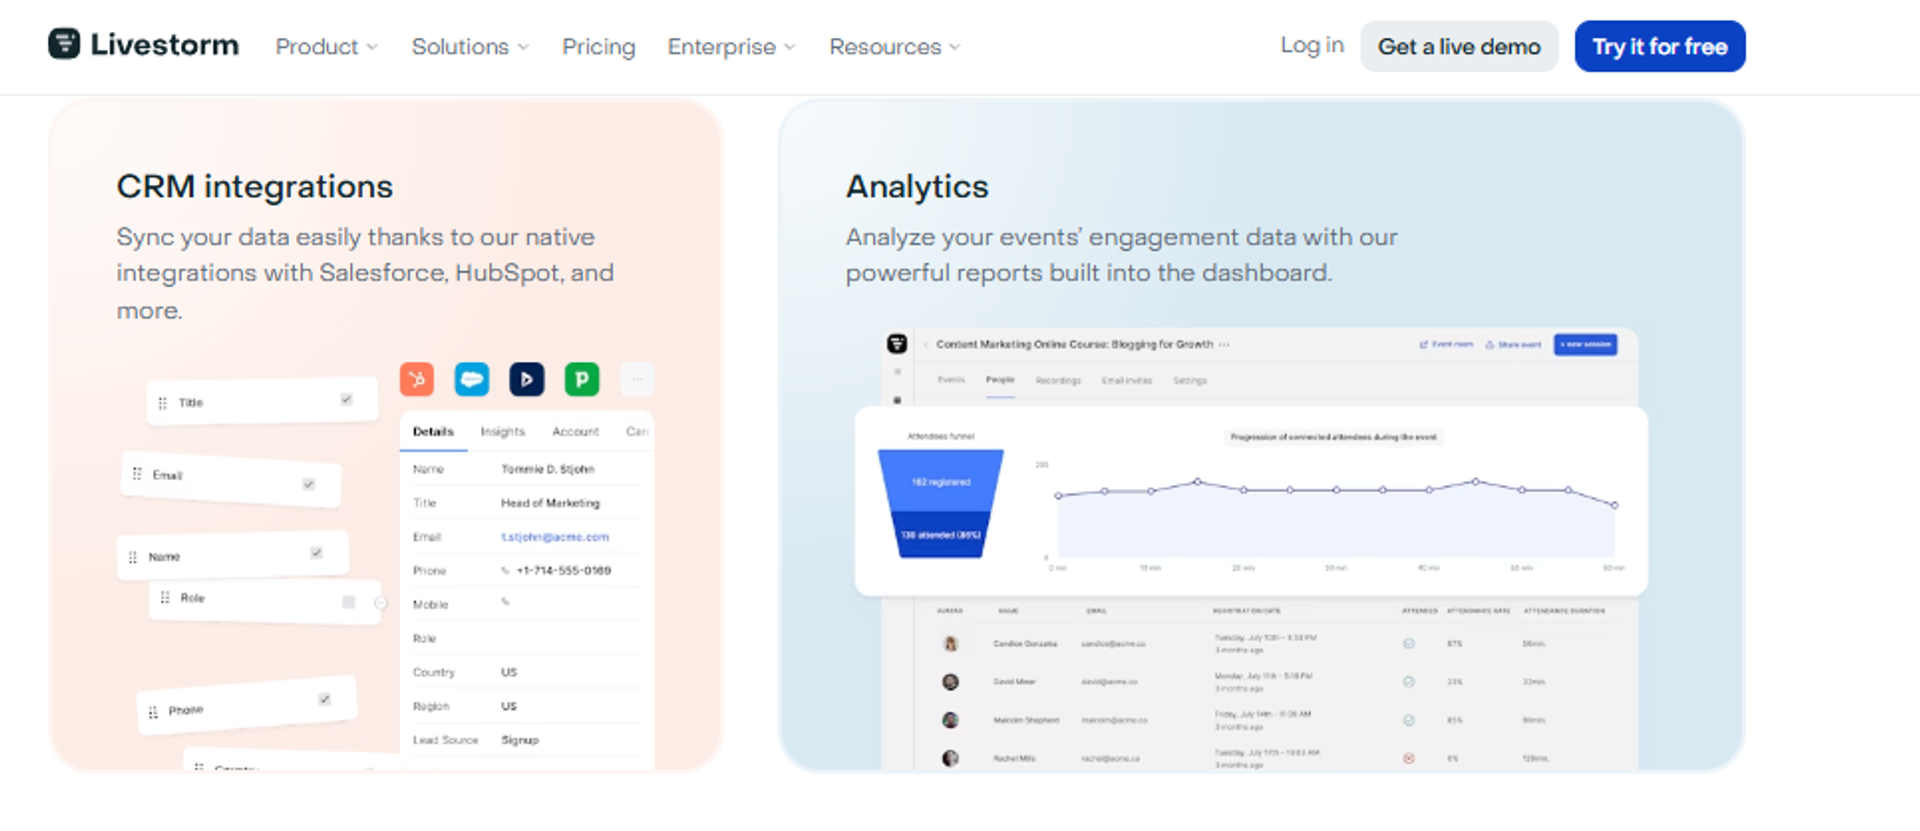Switch to the Insights tab
1920x831 pixels.
pos(503,432)
